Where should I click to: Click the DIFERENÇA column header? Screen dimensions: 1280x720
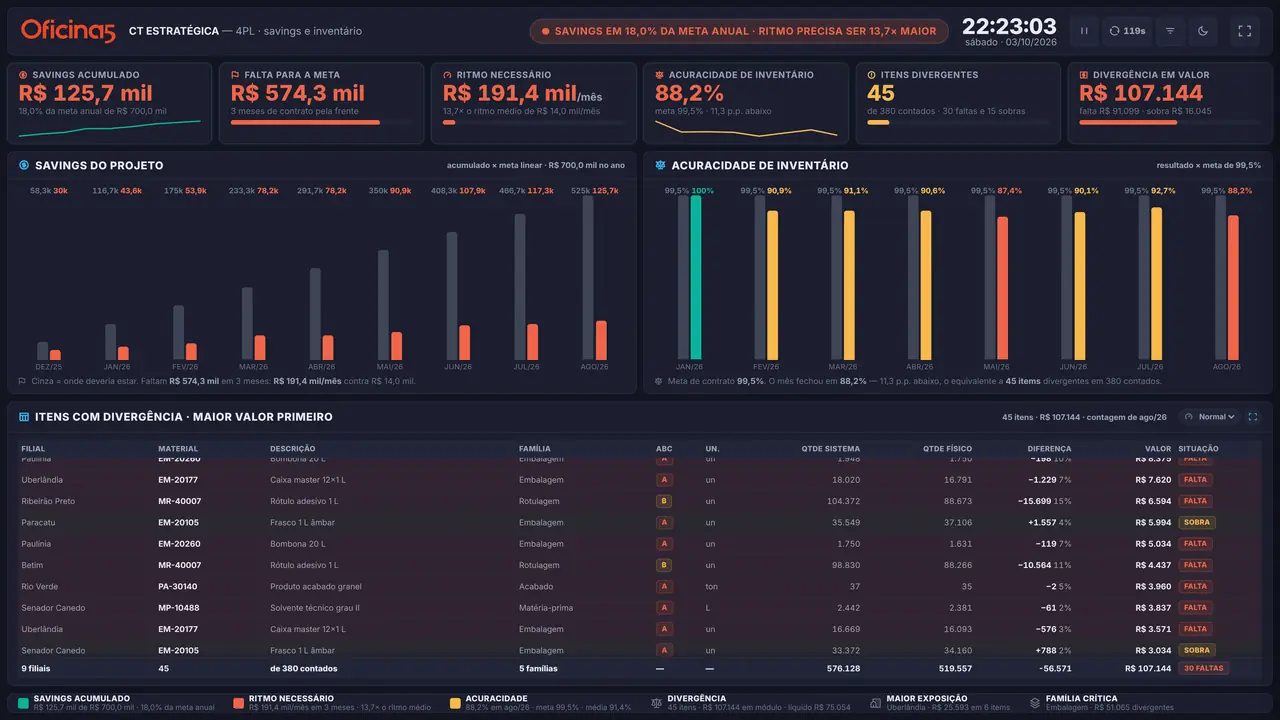(x=1049, y=449)
